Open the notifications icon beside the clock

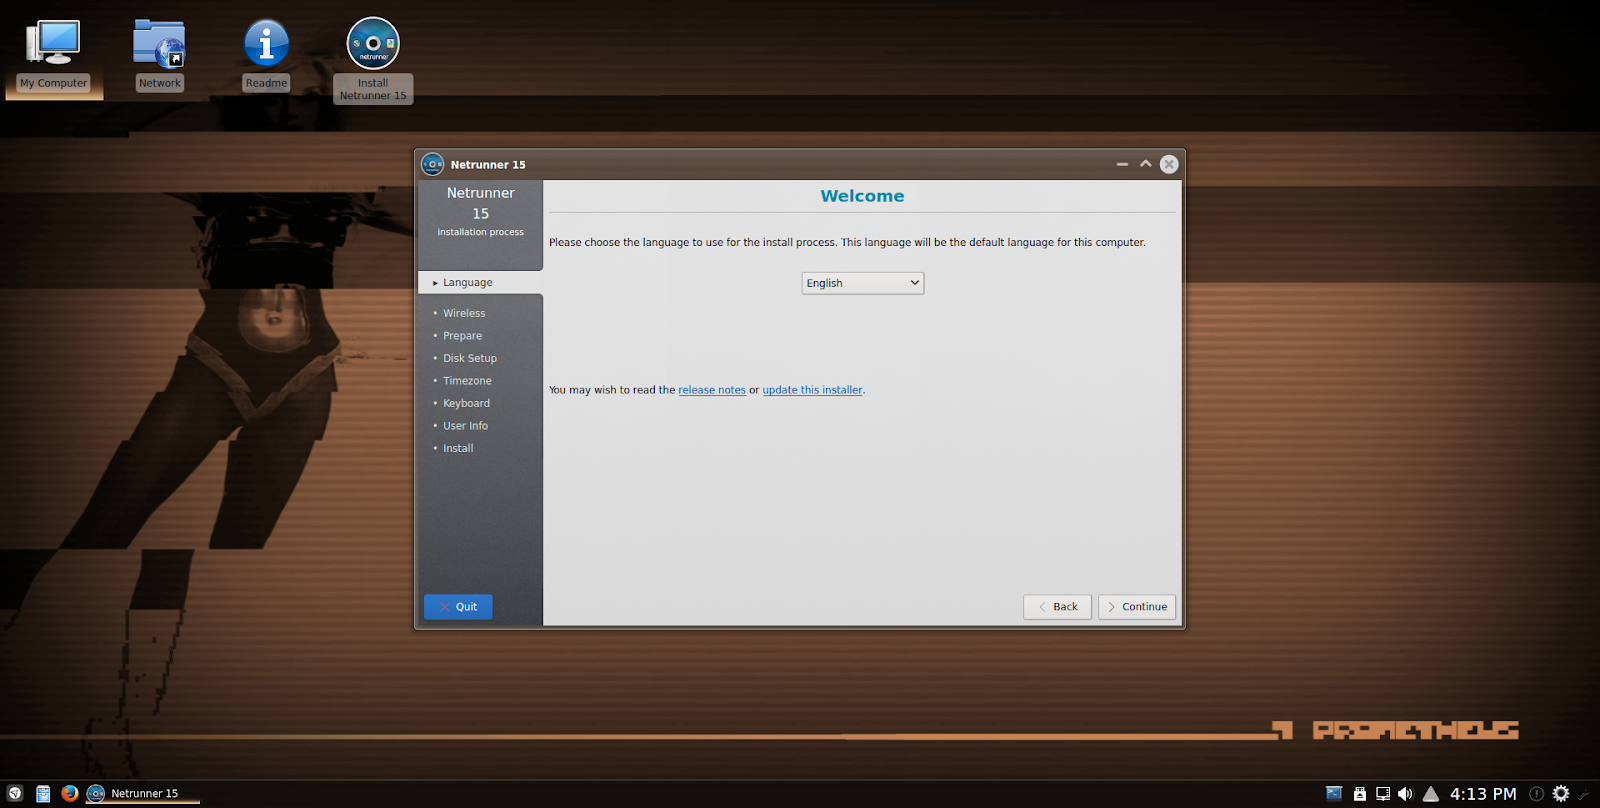pos(1537,793)
